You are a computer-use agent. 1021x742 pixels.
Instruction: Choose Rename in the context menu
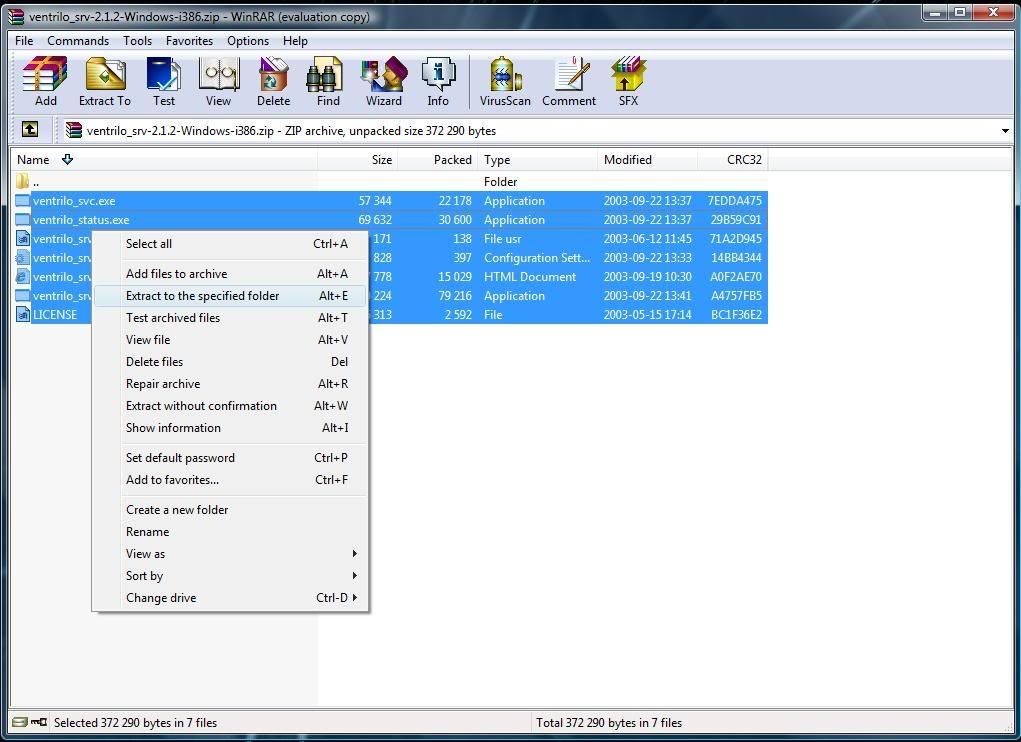tap(231, 532)
